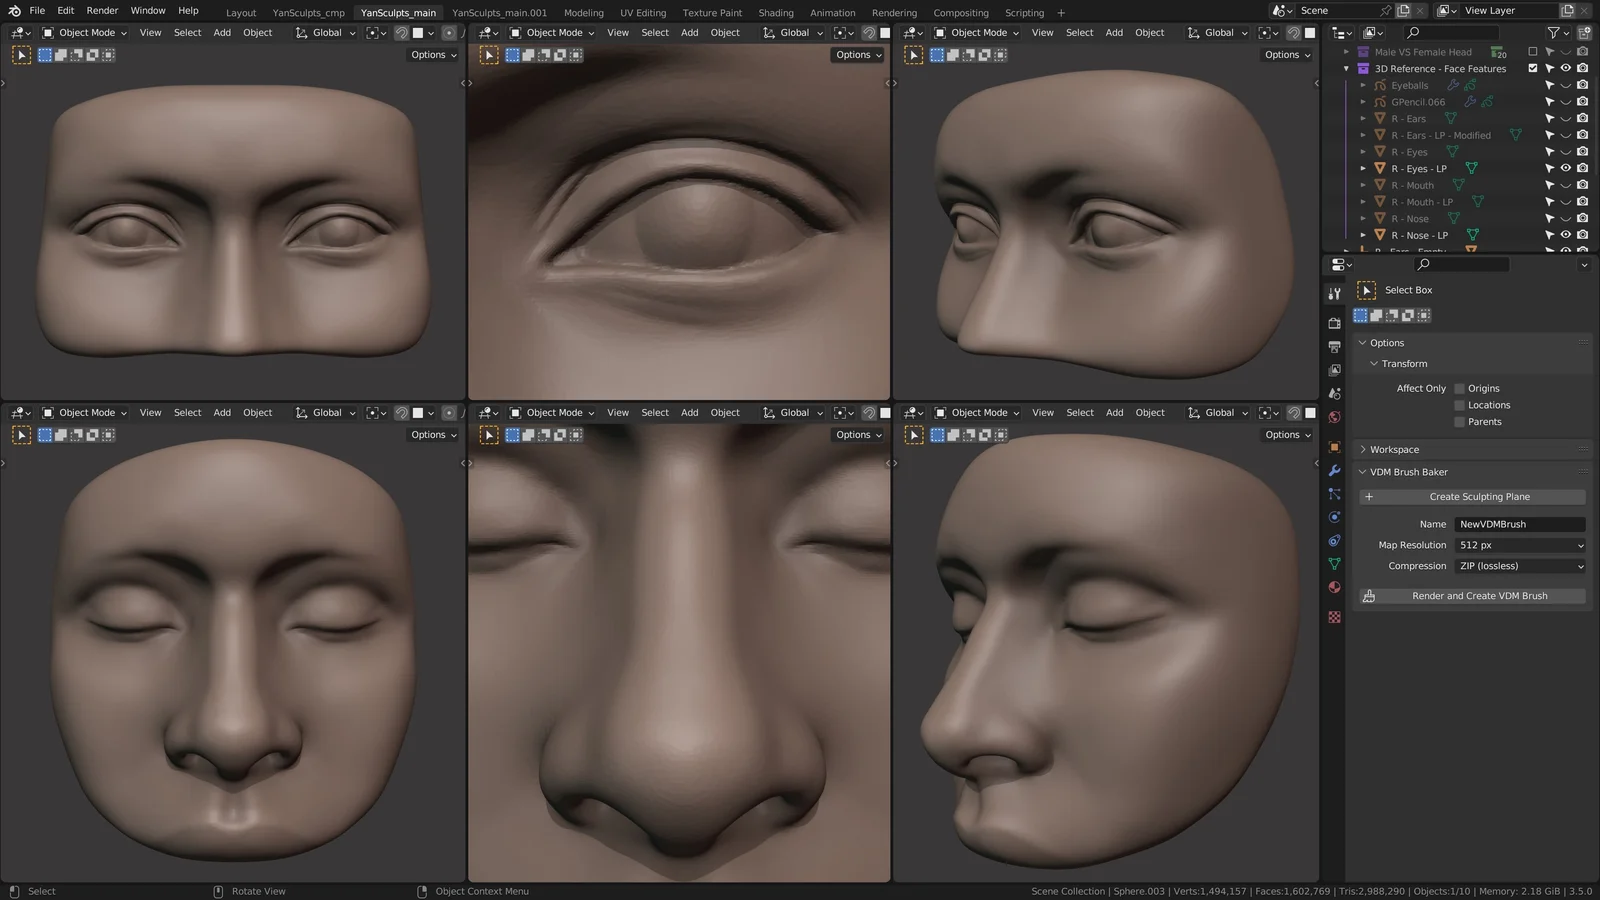1600x900 pixels.
Task: Hide R - Eyes - LP using its eye toggle
Action: click(x=1565, y=168)
